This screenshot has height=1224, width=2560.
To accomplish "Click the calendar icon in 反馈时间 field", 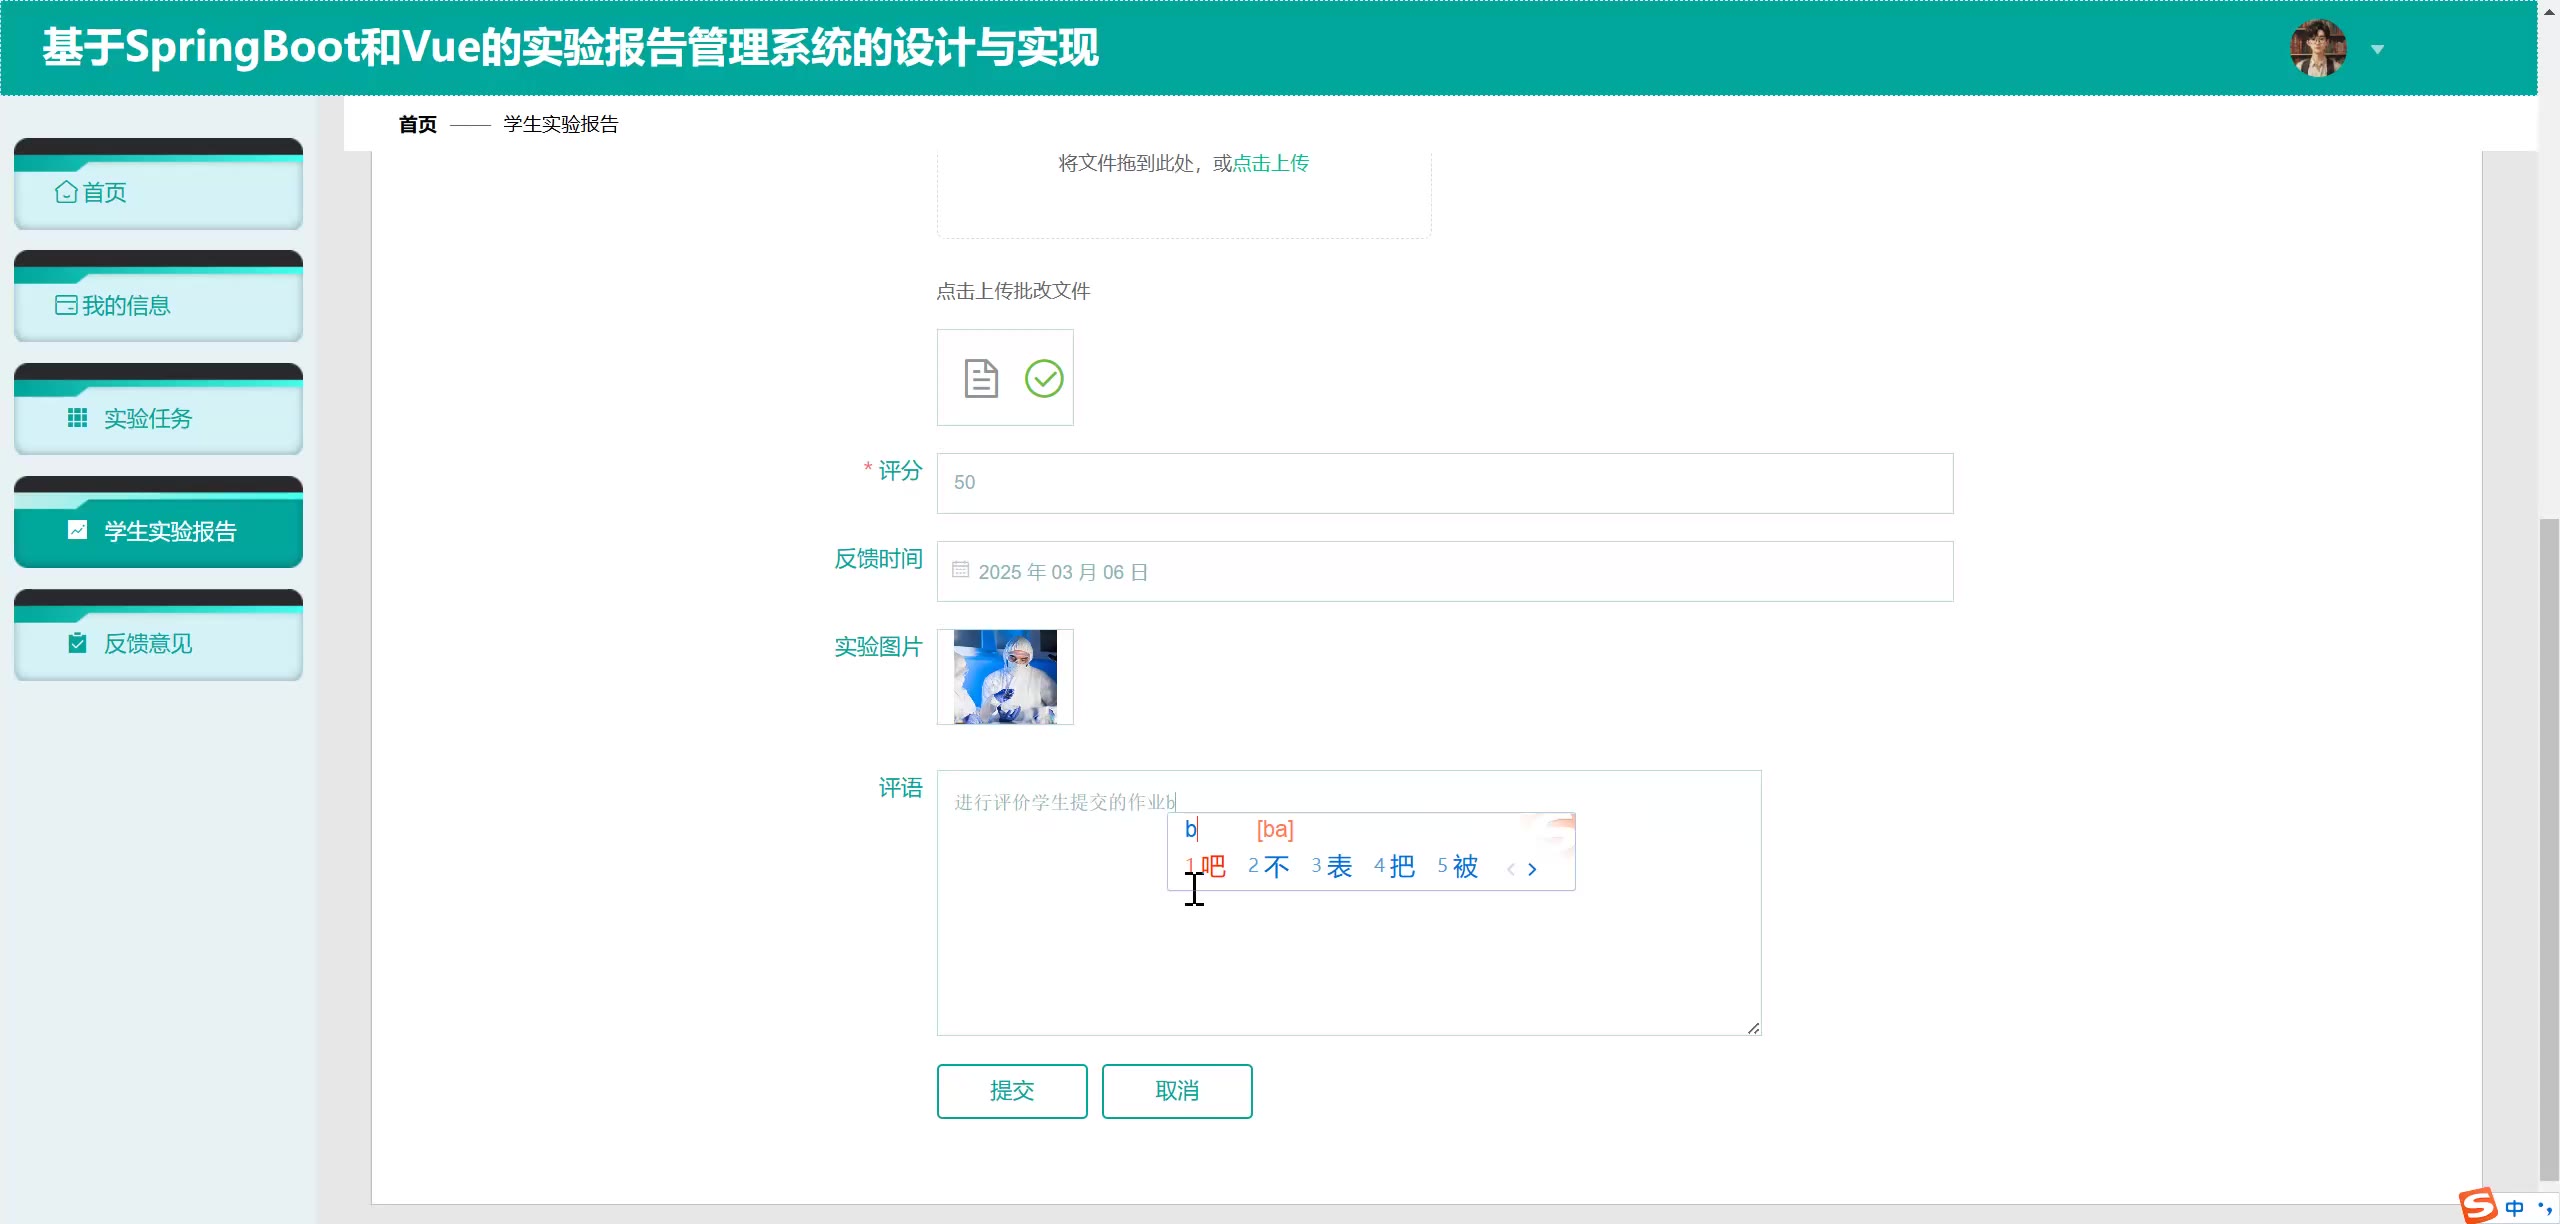I will pos(960,570).
